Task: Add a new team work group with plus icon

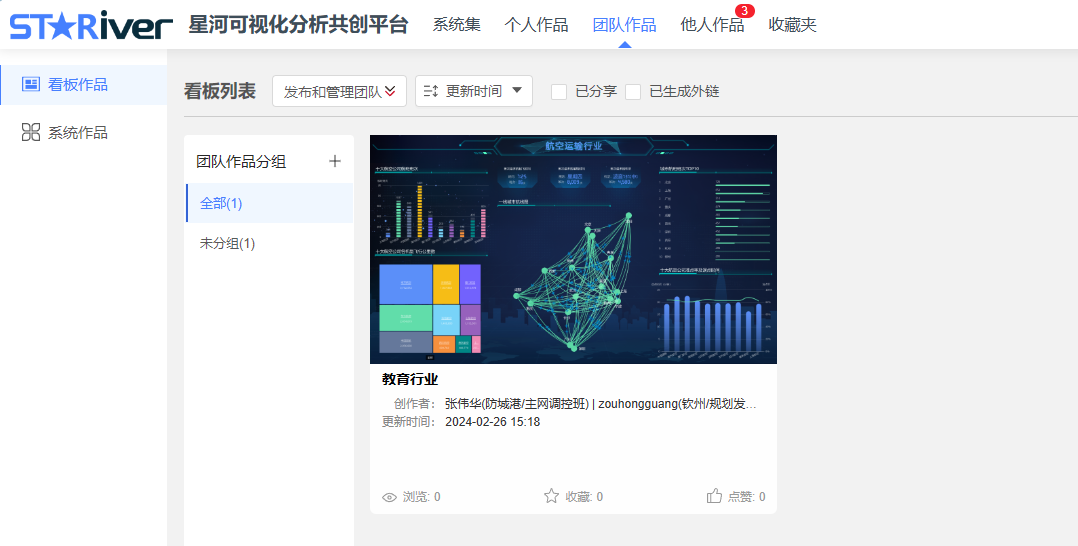Action: (x=335, y=161)
